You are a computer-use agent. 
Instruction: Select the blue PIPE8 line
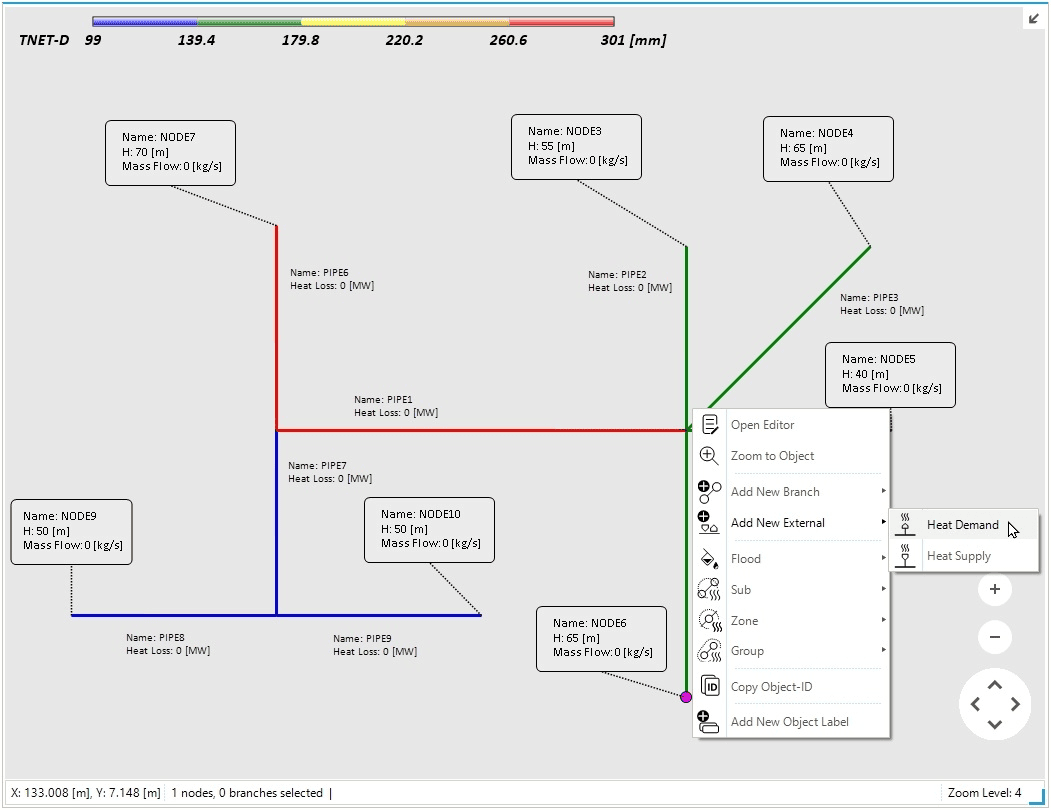click(170, 615)
